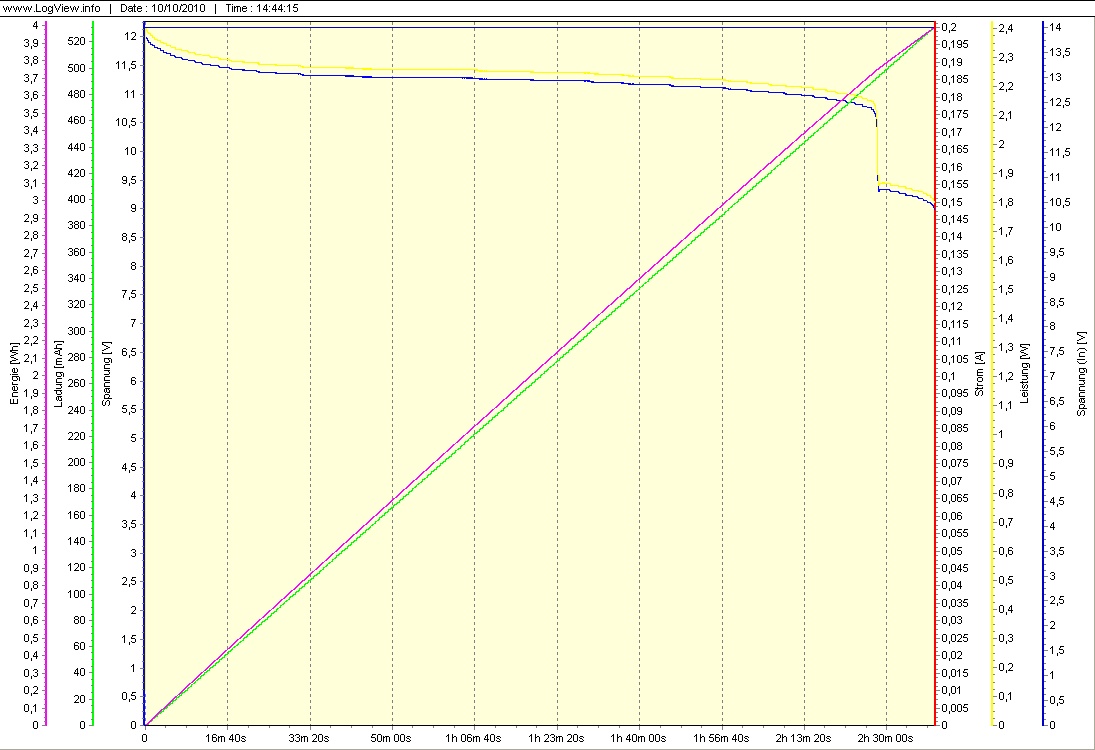Click the 2h 30m 00s time tick label
1095x750 pixels.
[885, 738]
